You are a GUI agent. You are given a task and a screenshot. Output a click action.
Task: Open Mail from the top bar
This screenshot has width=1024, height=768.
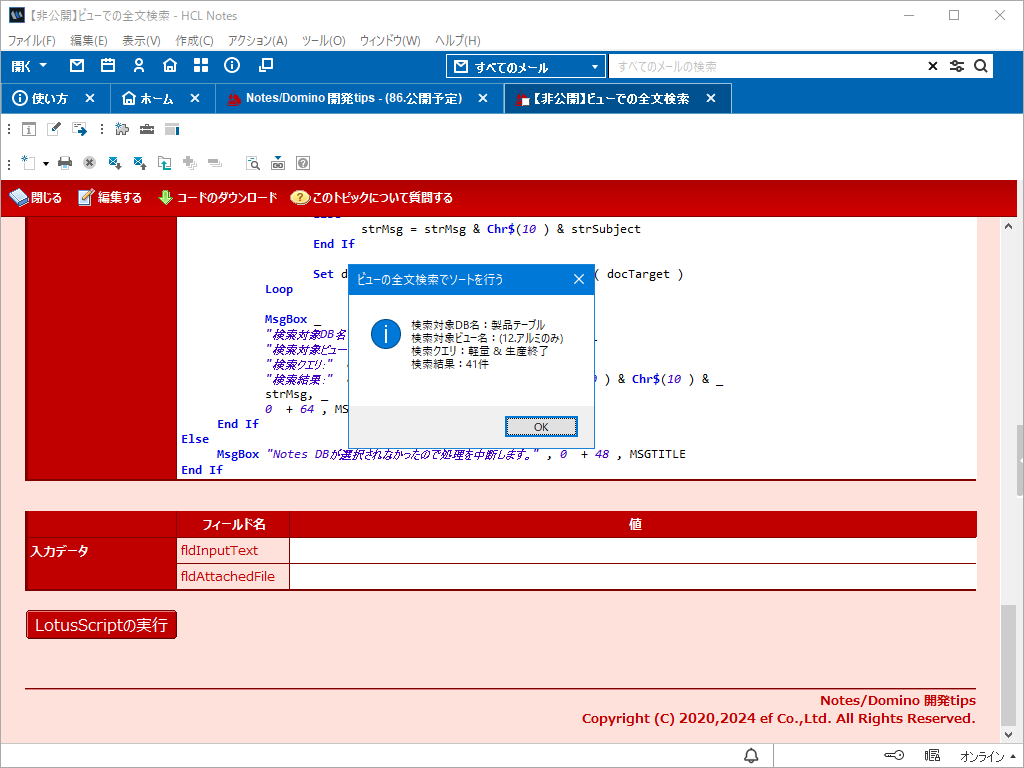tap(77, 66)
